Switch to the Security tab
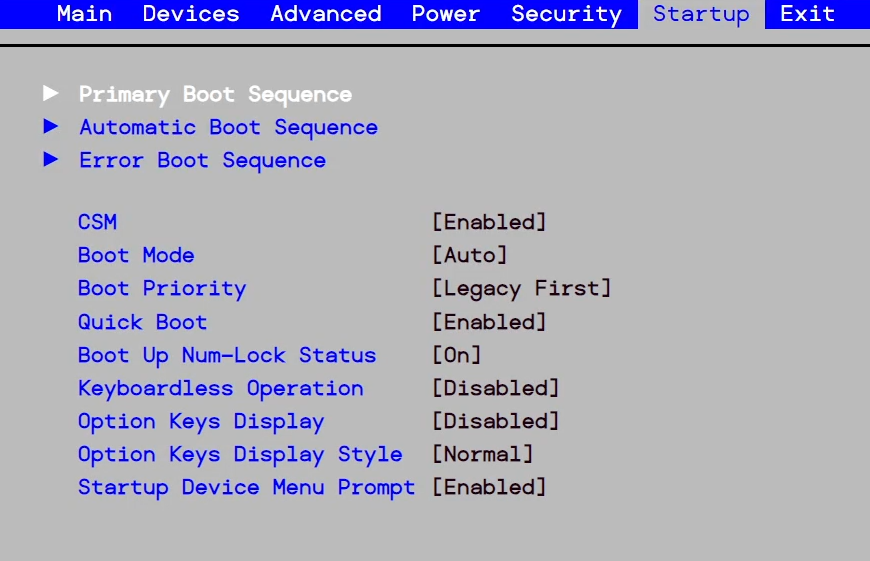The image size is (870, 561). (566, 14)
